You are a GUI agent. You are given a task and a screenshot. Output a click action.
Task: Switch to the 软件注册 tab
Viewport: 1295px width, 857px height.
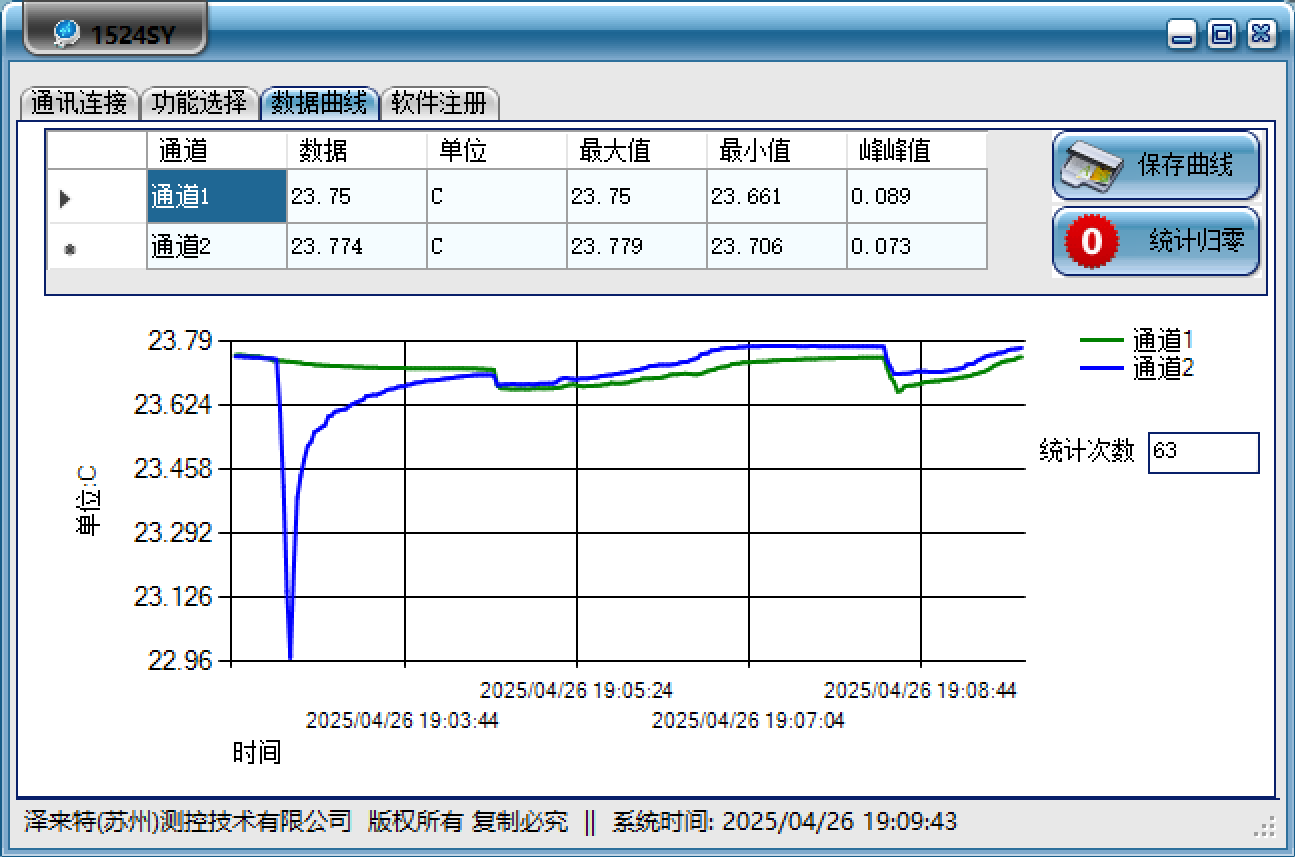[440, 102]
